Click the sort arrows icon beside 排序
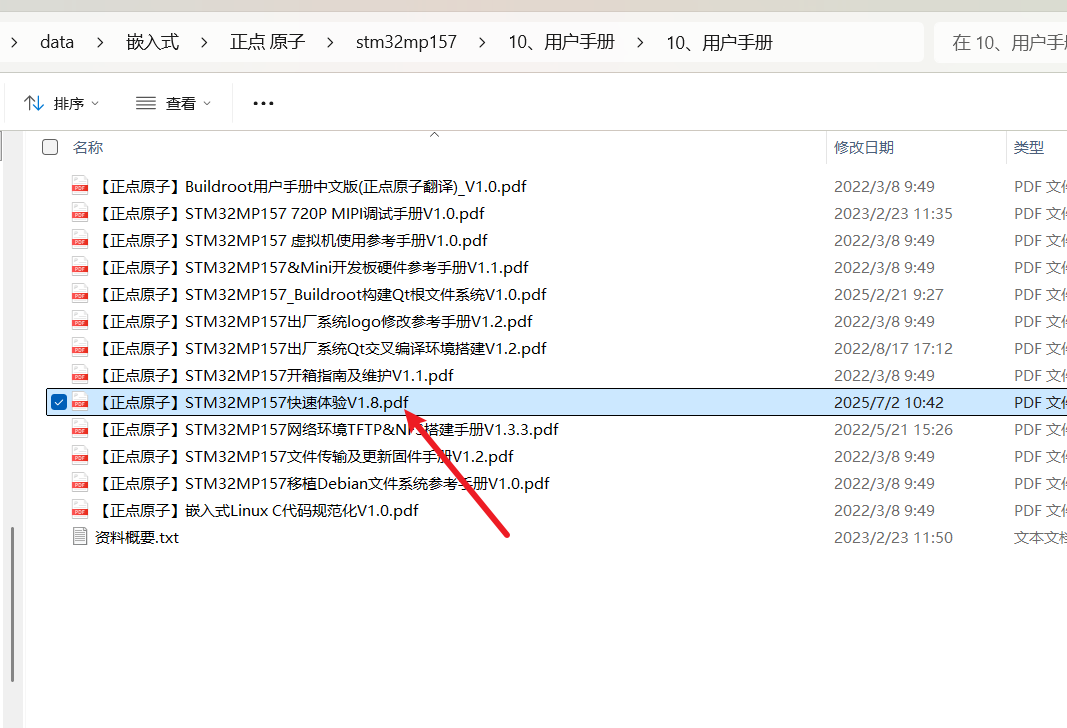1067x728 pixels. 34,103
